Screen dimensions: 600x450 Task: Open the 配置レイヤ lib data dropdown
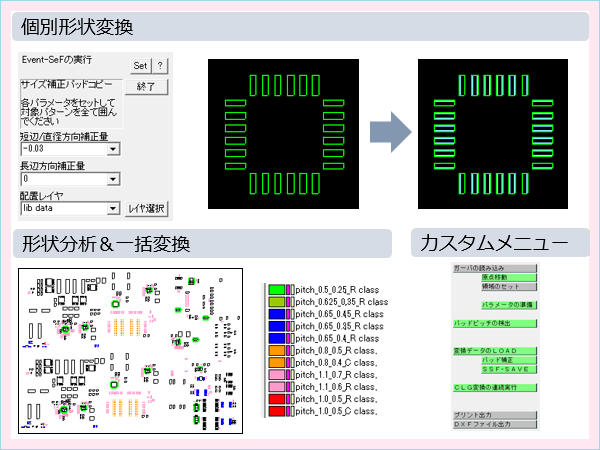pyautogui.click(x=114, y=209)
